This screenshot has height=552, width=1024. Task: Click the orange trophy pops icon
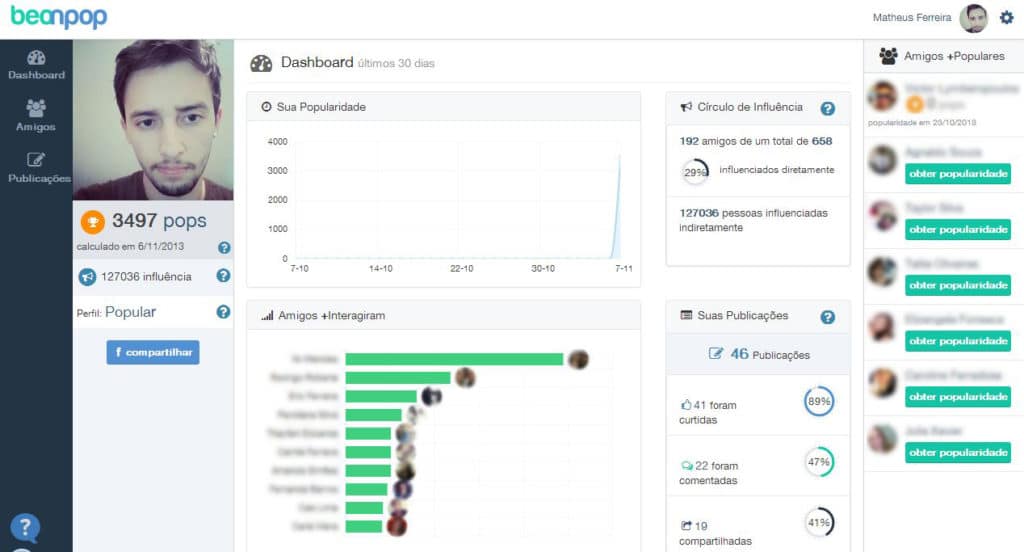point(93,221)
